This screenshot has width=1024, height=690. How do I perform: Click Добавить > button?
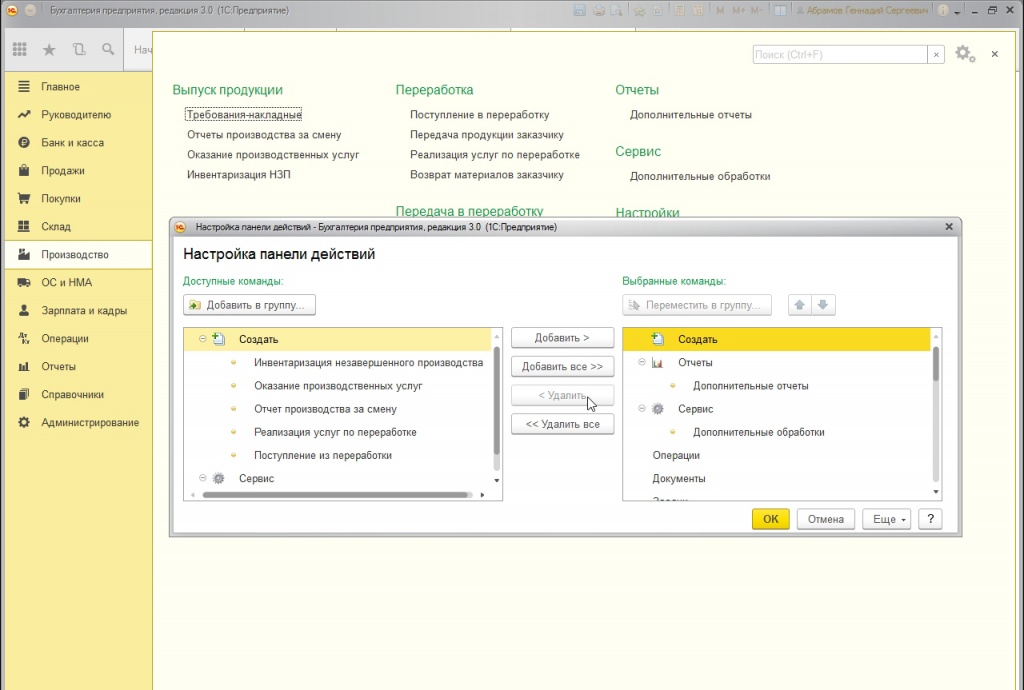(562, 337)
